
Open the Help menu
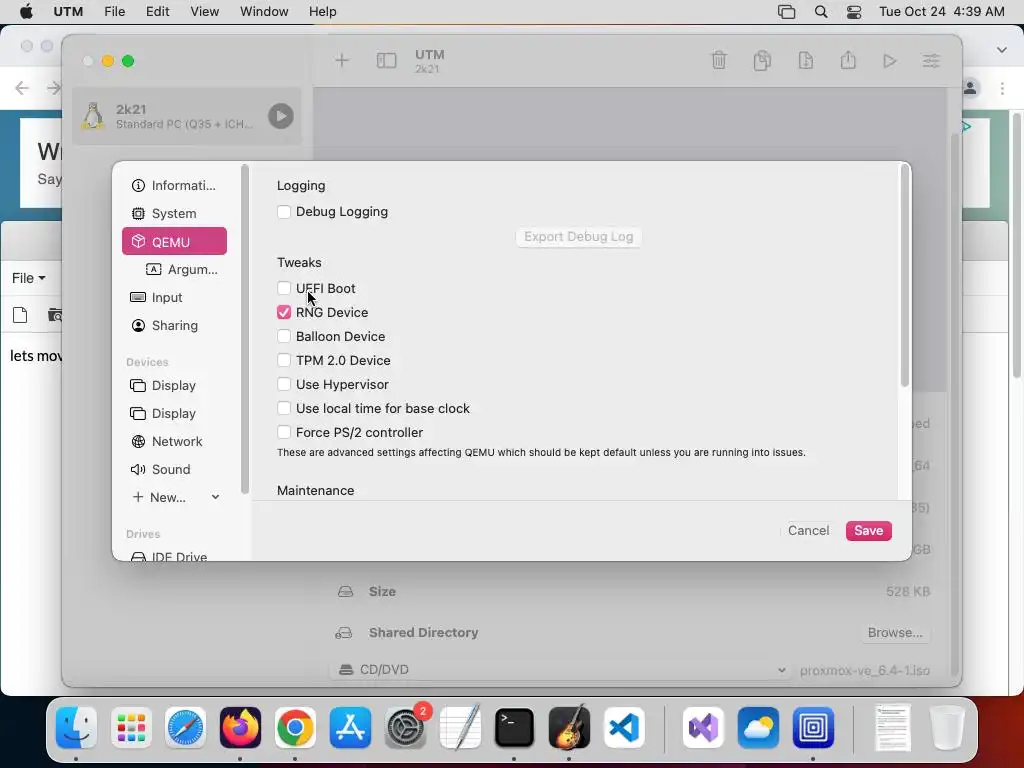point(323,12)
